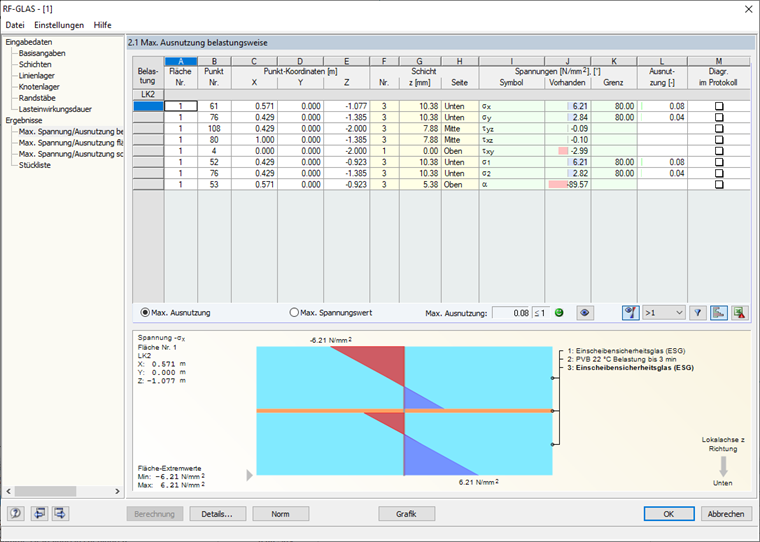Image resolution: width=760 pixels, height=542 pixels.
Task: Click the help question mark icon
Action: (x=16, y=513)
